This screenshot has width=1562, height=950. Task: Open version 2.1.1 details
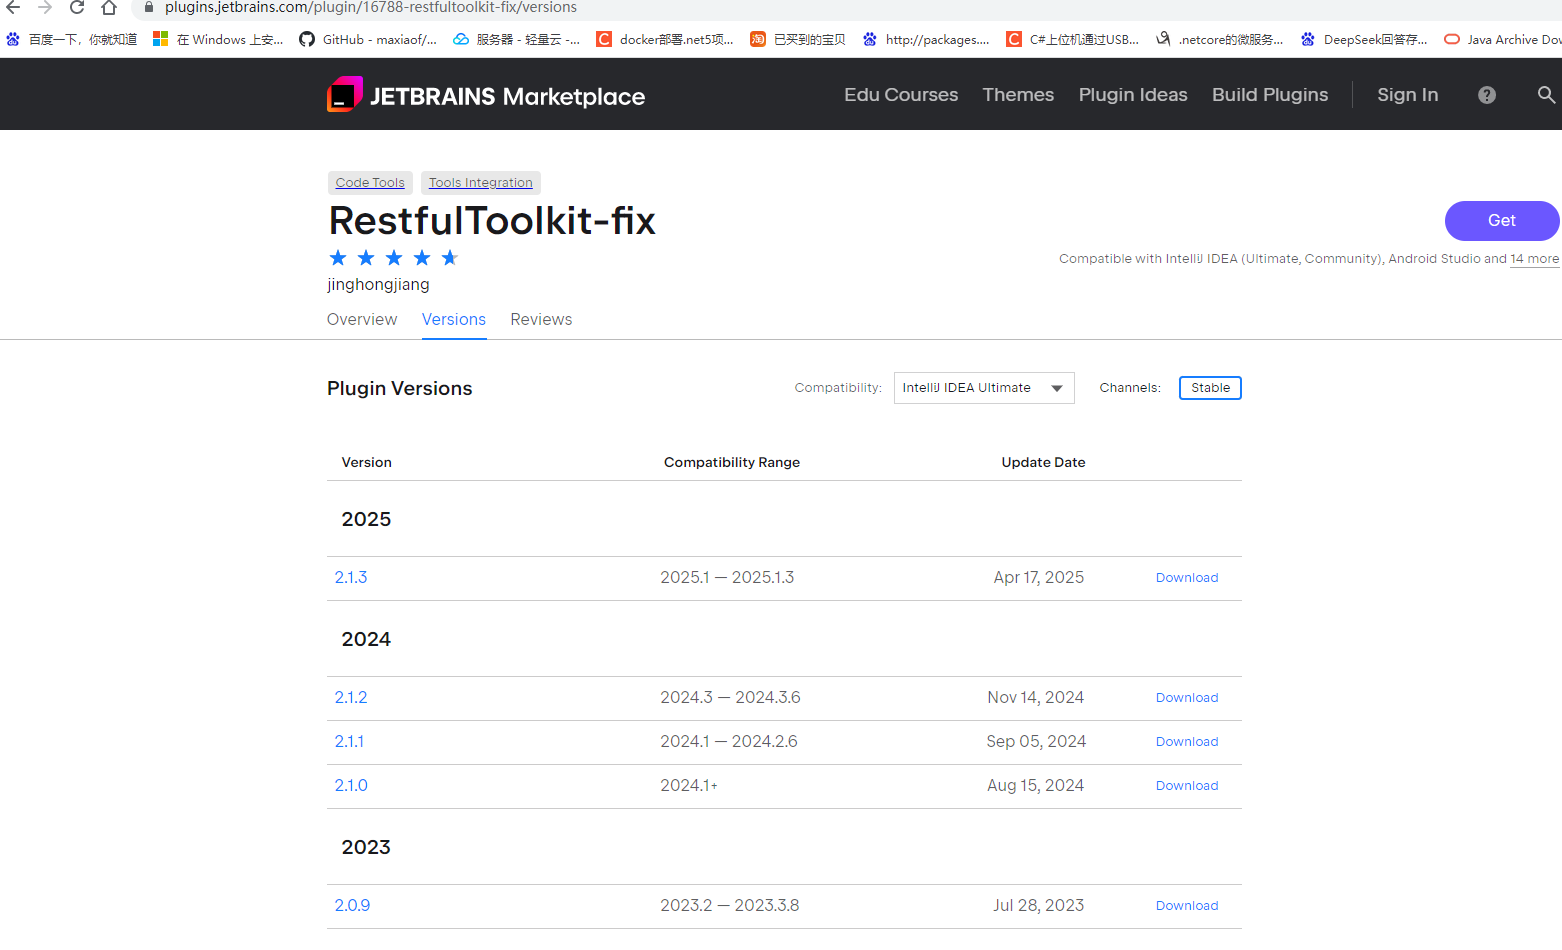[349, 742]
